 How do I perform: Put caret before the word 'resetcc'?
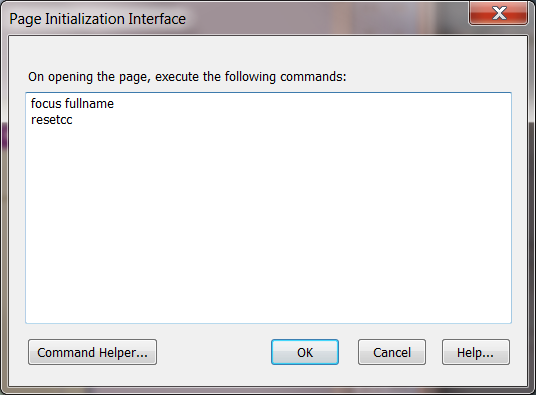[x=31, y=120]
